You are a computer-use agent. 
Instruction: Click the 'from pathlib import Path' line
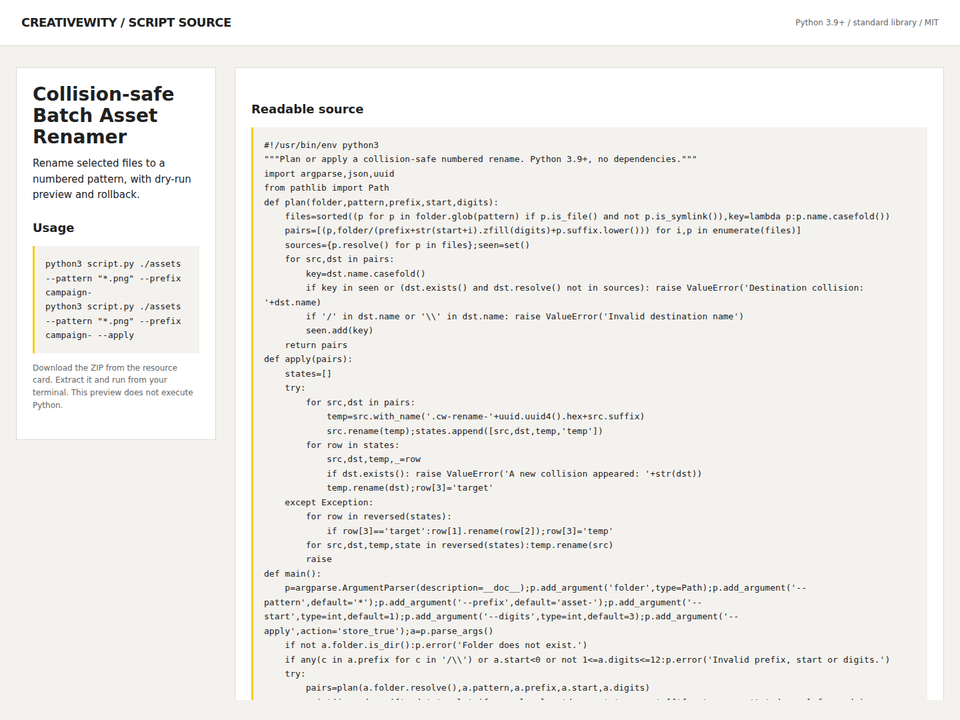(327, 188)
